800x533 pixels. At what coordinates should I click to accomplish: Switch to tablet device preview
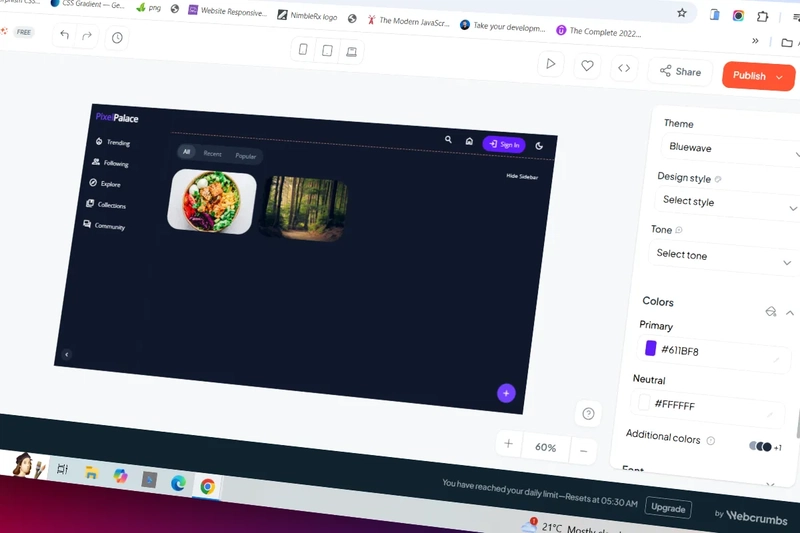[x=328, y=50]
